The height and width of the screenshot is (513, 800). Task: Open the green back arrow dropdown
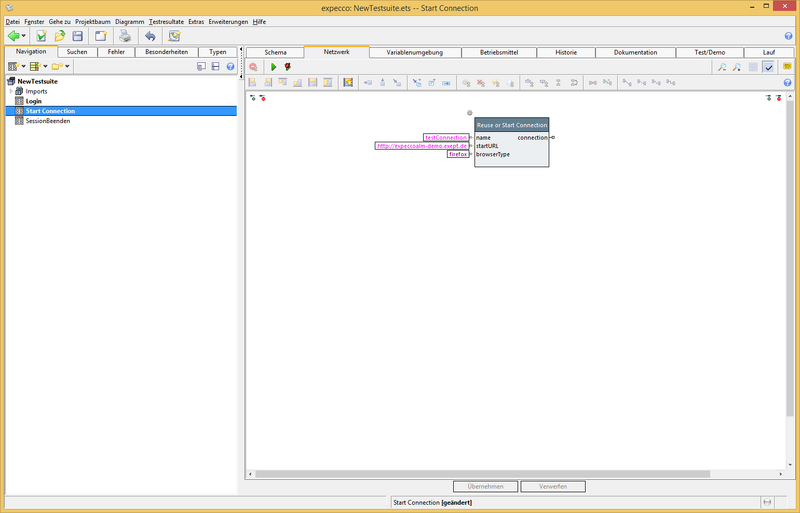click(x=25, y=36)
